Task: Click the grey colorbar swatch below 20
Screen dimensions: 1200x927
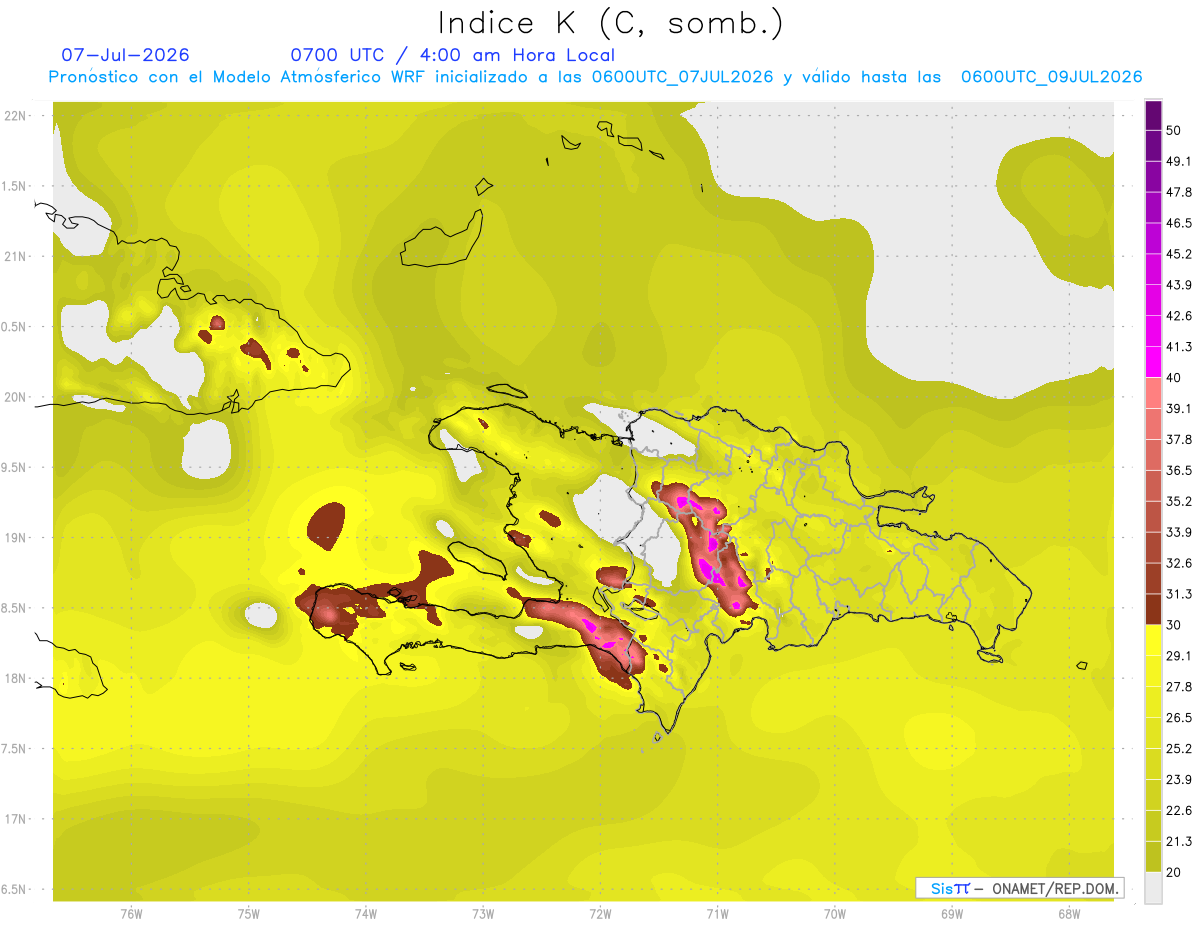Action: (x=1153, y=888)
